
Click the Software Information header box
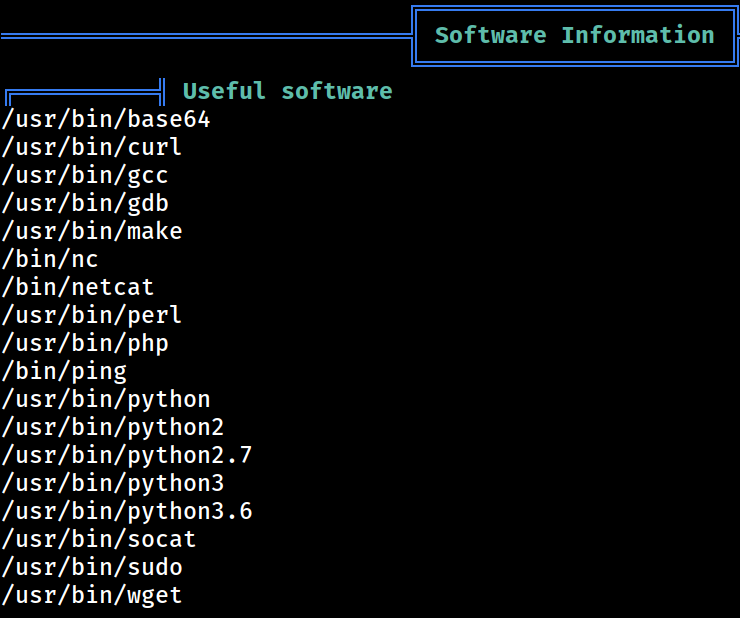pyautogui.click(x=574, y=36)
